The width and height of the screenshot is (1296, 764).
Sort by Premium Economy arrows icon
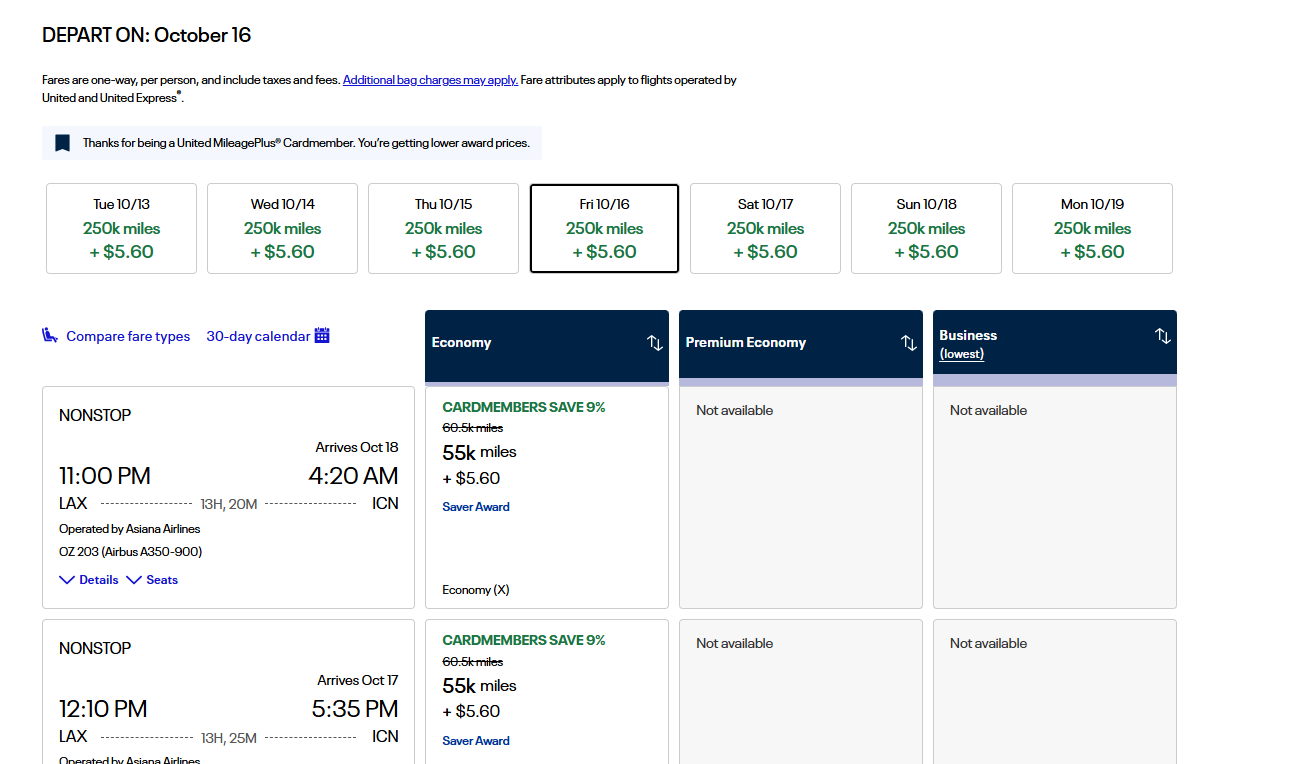[x=908, y=343]
